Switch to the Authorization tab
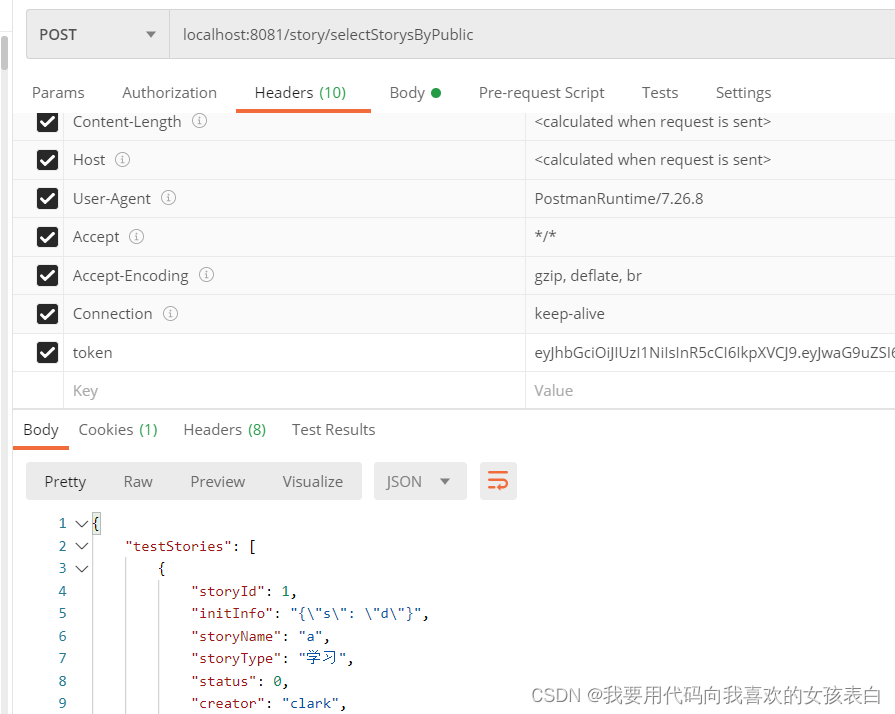This screenshot has width=895, height=714. [x=169, y=92]
